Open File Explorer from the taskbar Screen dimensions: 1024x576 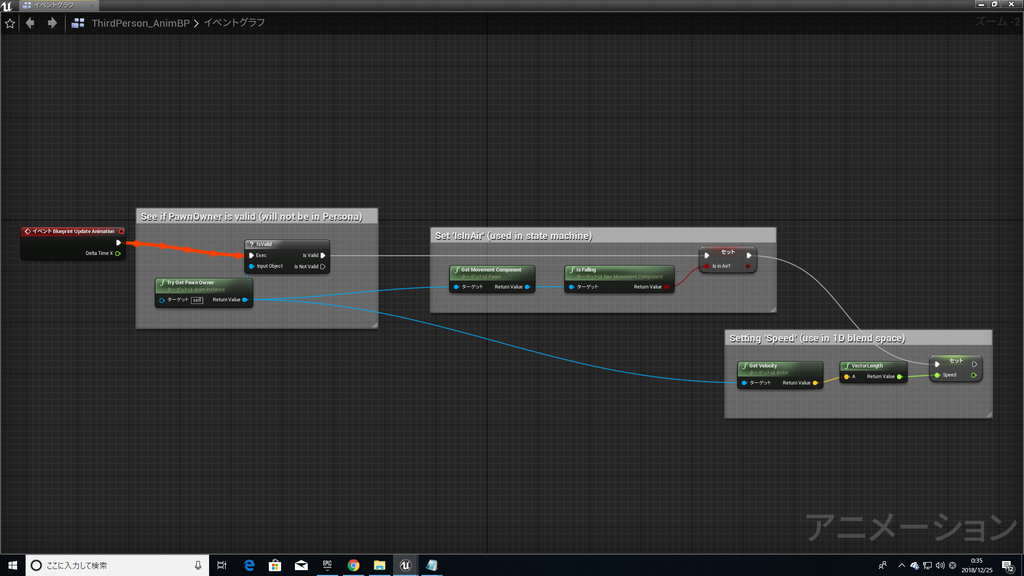(379, 566)
